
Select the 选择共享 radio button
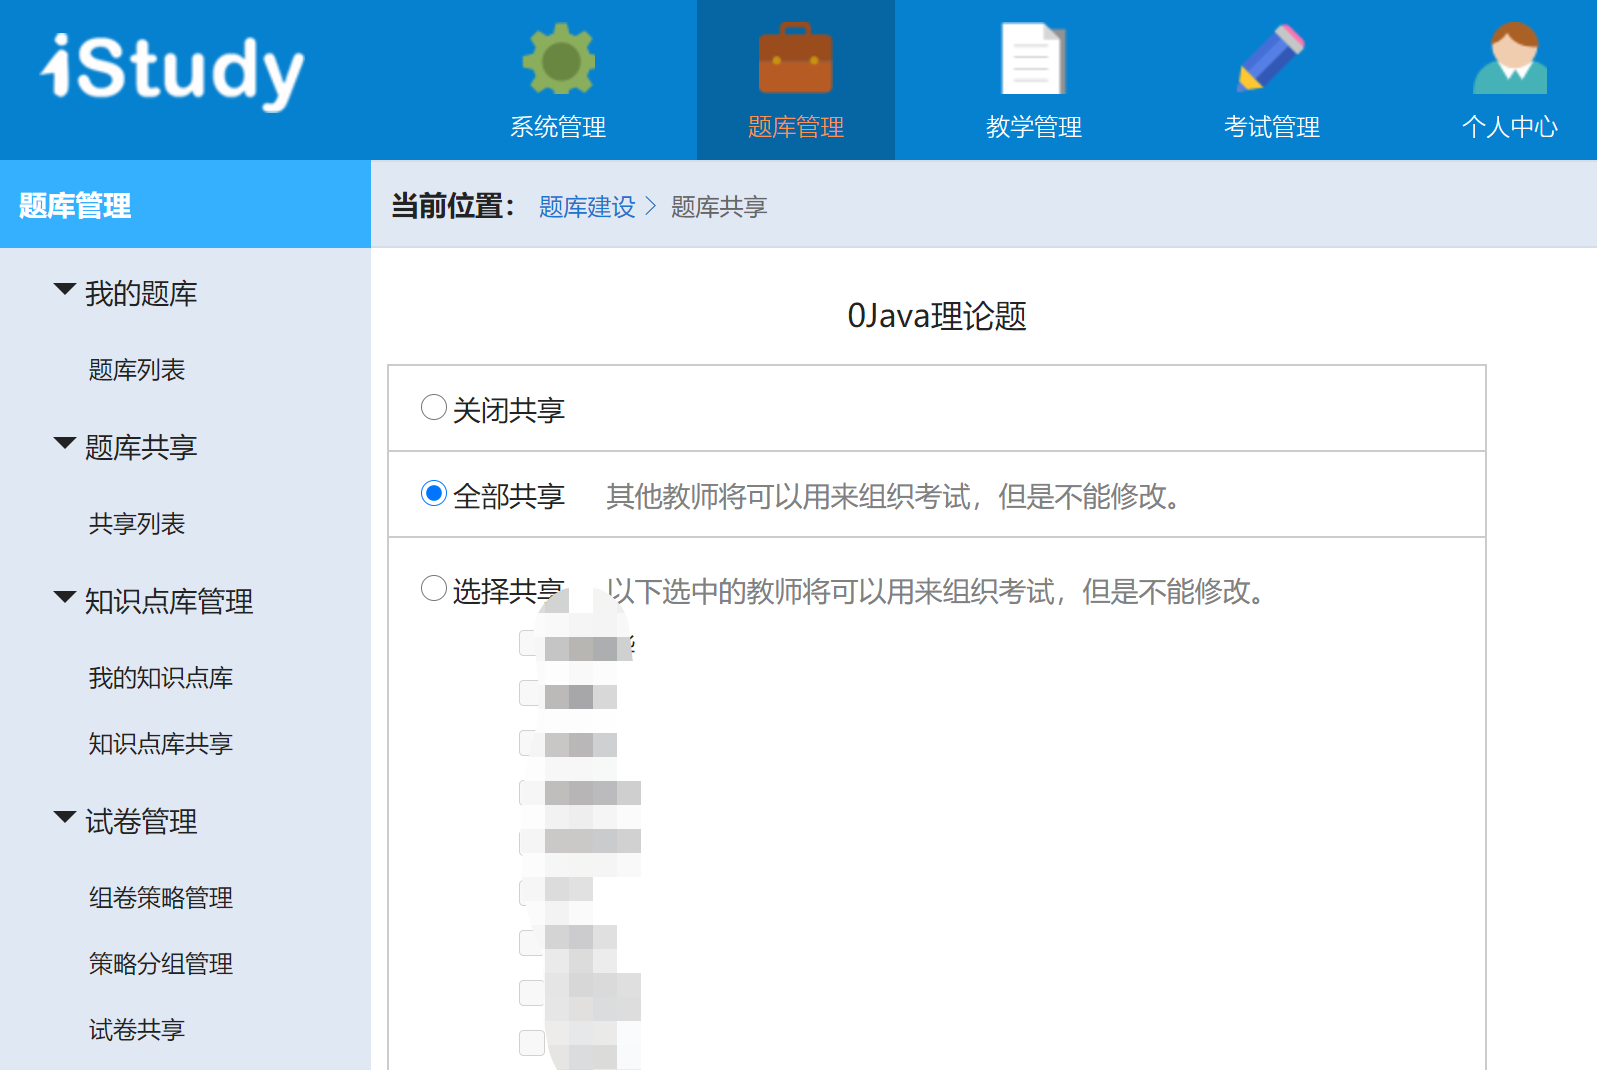[x=434, y=589]
